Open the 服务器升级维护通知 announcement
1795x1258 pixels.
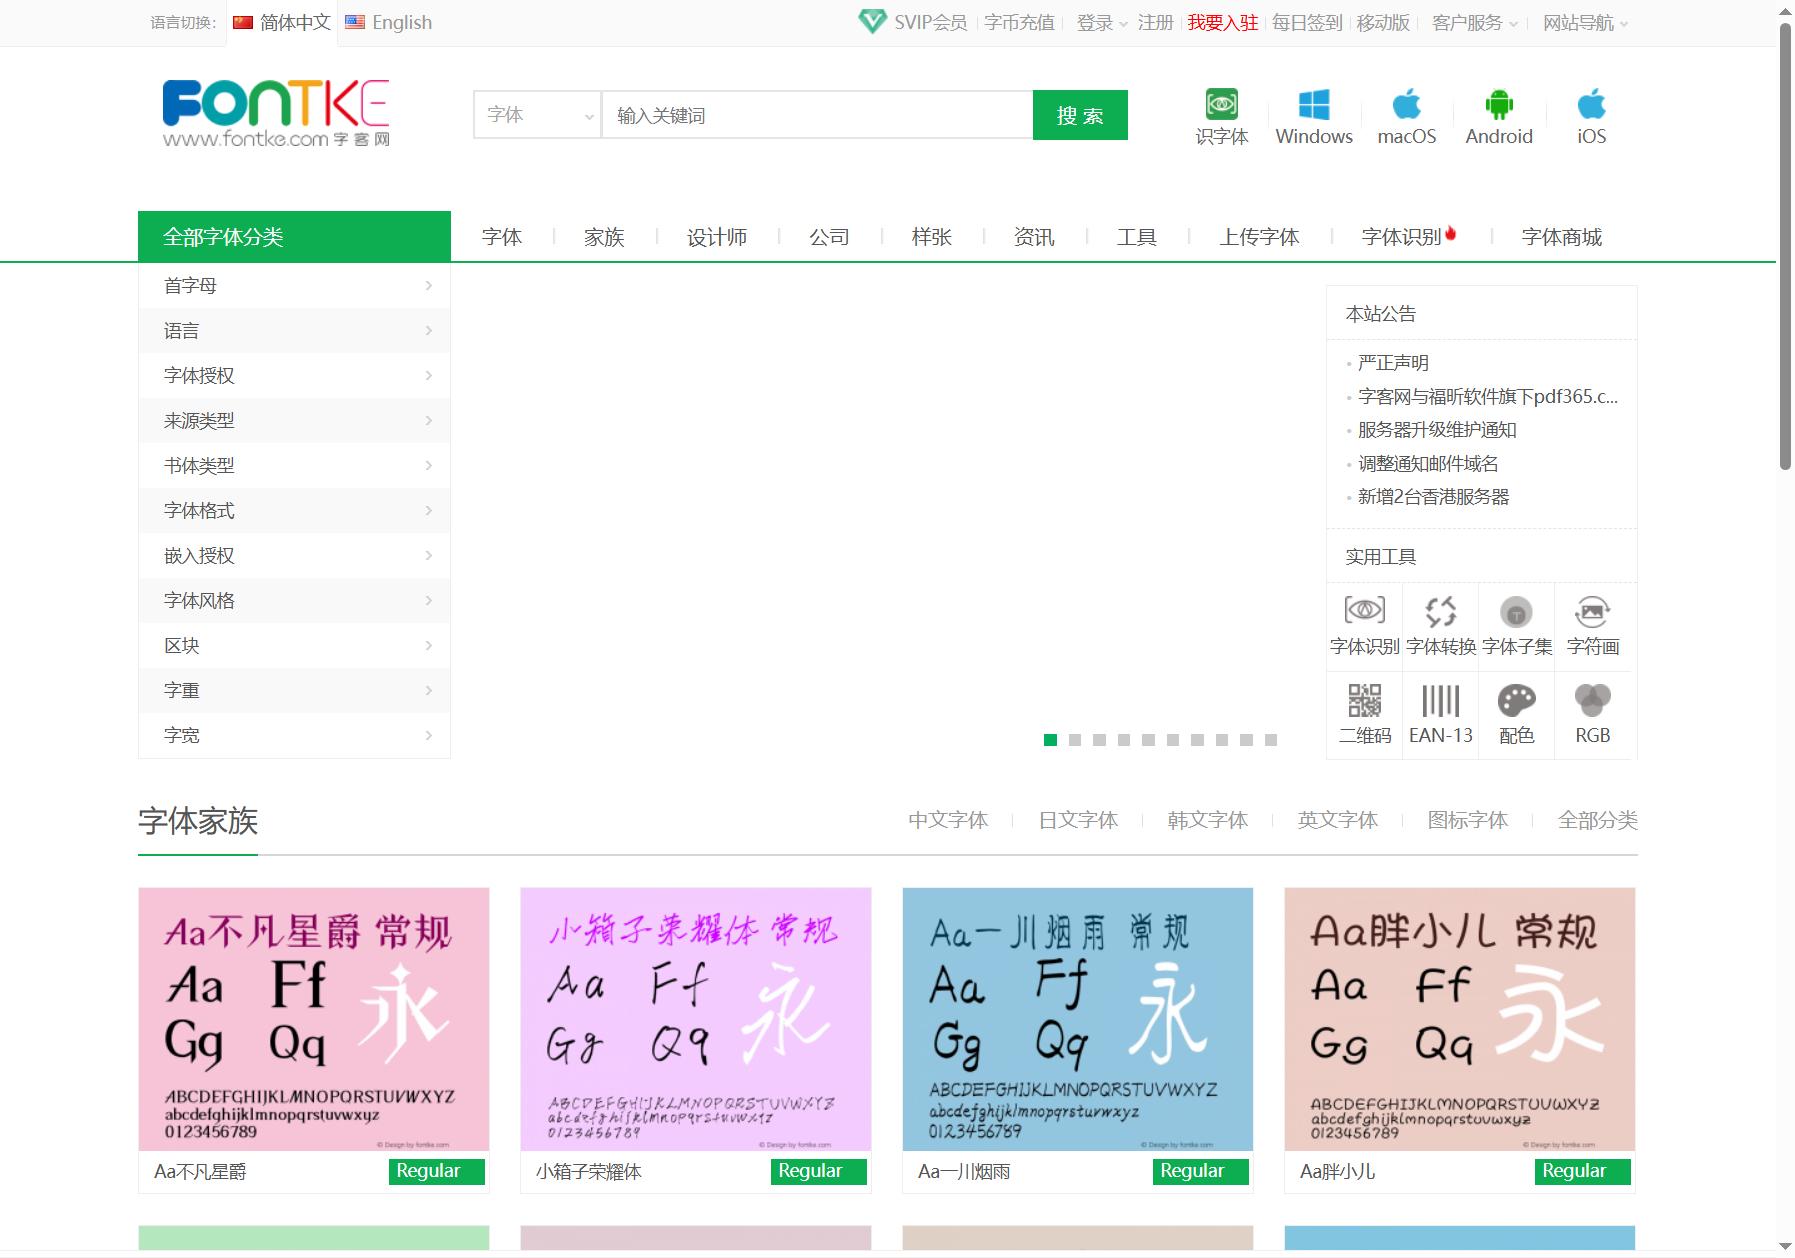pyautogui.click(x=1437, y=430)
